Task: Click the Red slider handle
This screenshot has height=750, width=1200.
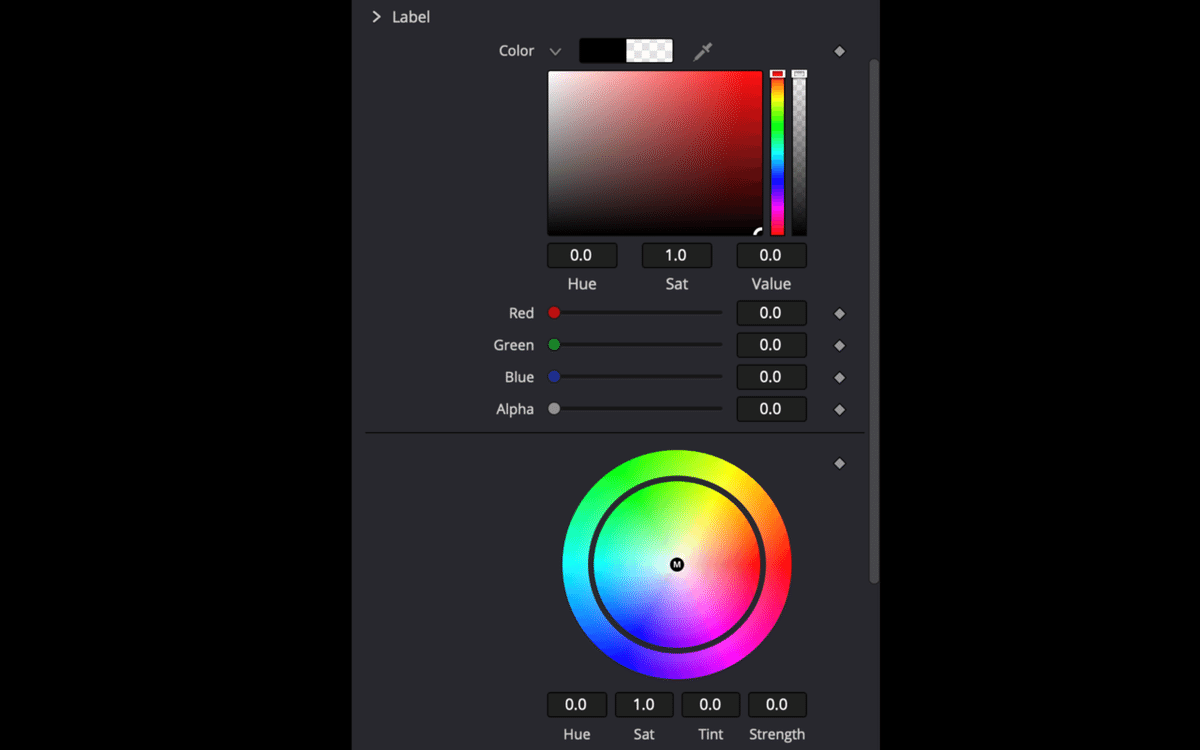Action: [554, 313]
